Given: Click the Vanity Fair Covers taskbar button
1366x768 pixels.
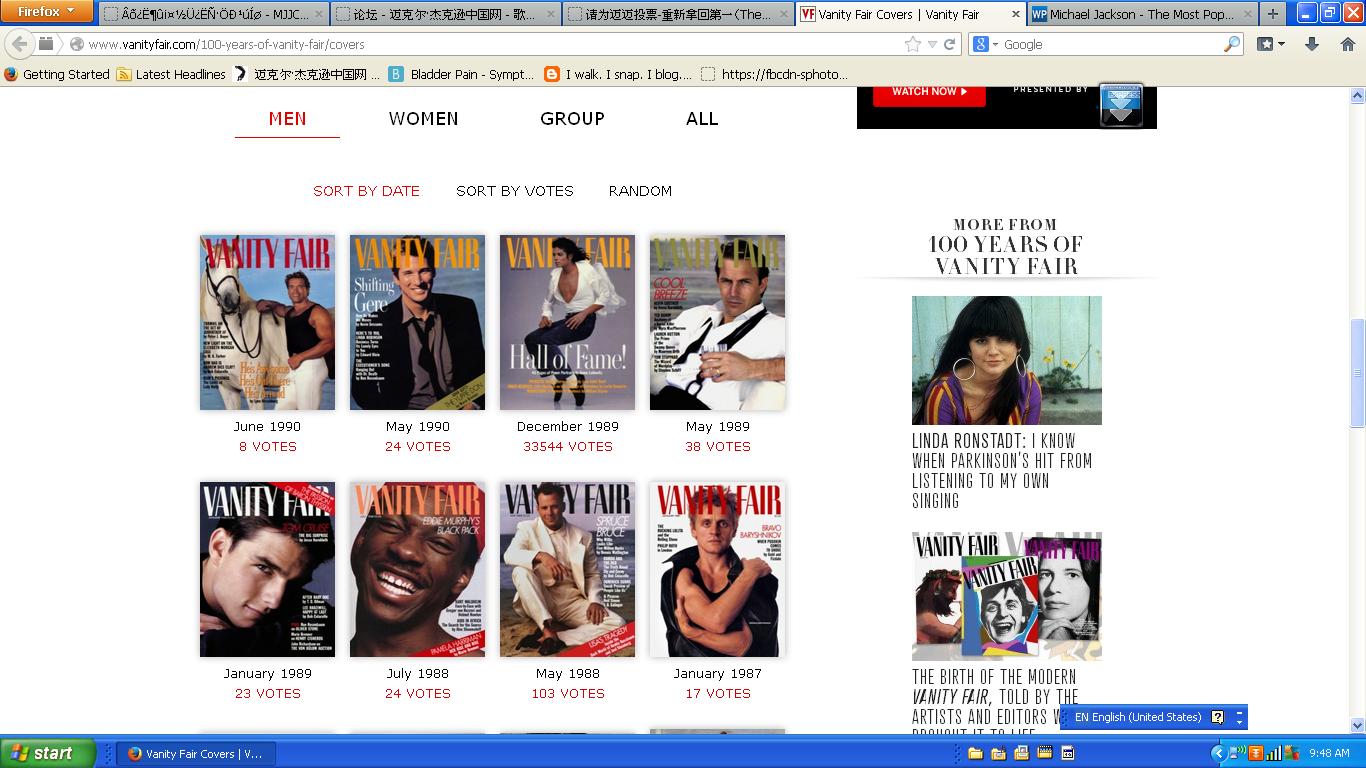Looking at the screenshot, I should point(196,753).
